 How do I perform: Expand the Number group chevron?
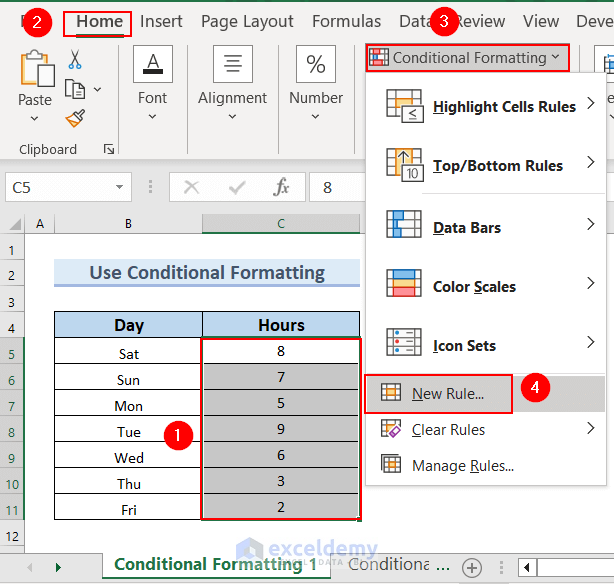tap(315, 116)
